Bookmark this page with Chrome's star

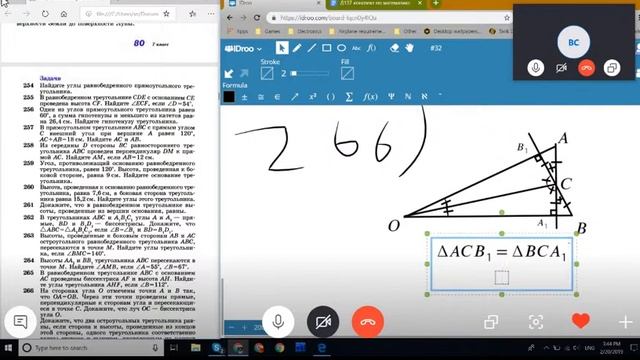tap(507, 18)
